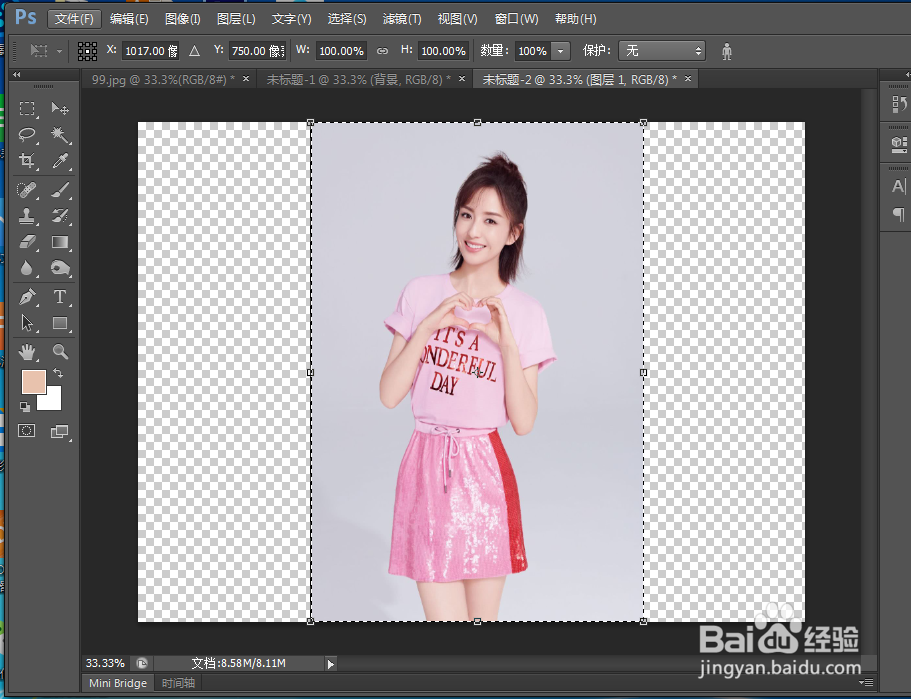The image size is (911, 699).
Task: Select the Crop tool
Action: 27,160
